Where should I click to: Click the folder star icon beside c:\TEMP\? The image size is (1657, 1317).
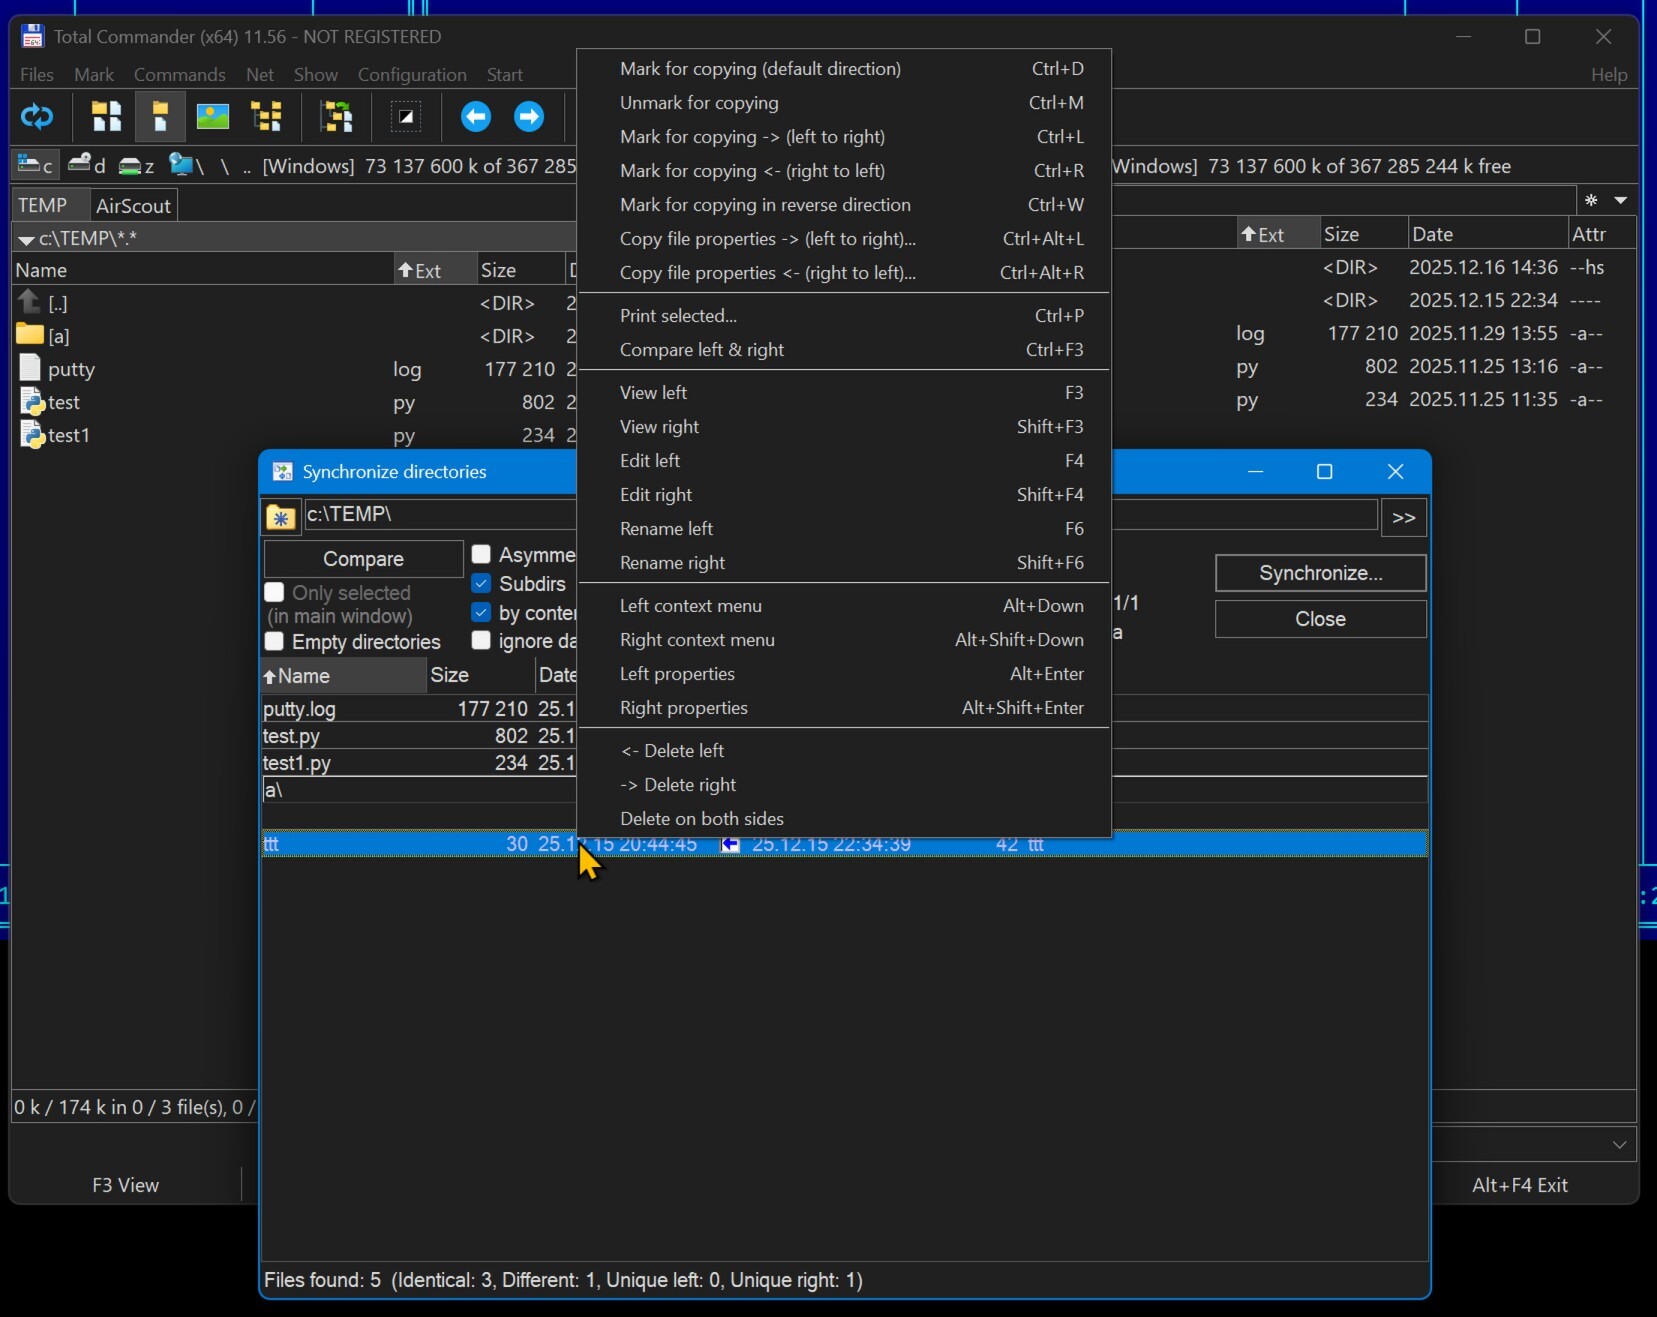click(x=281, y=517)
